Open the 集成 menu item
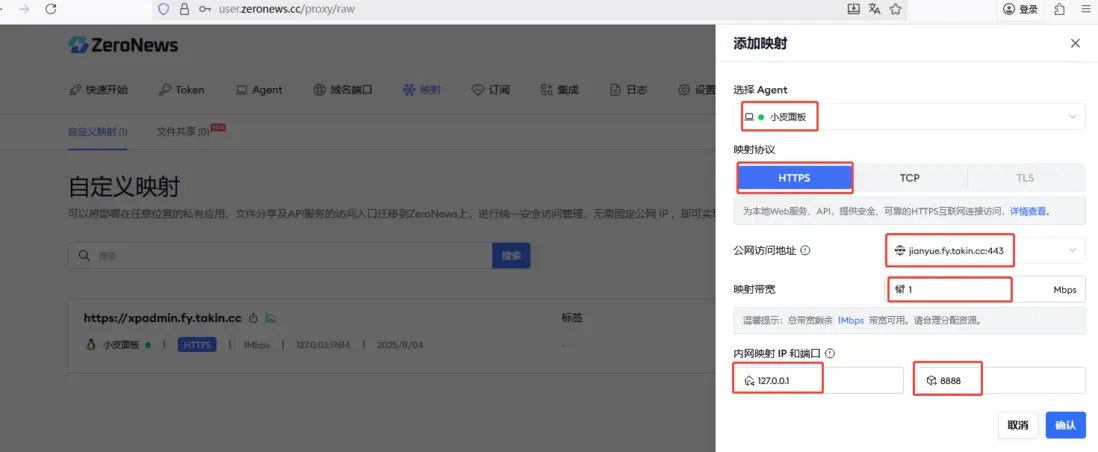Viewport: 1098px width, 452px height. (560, 90)
